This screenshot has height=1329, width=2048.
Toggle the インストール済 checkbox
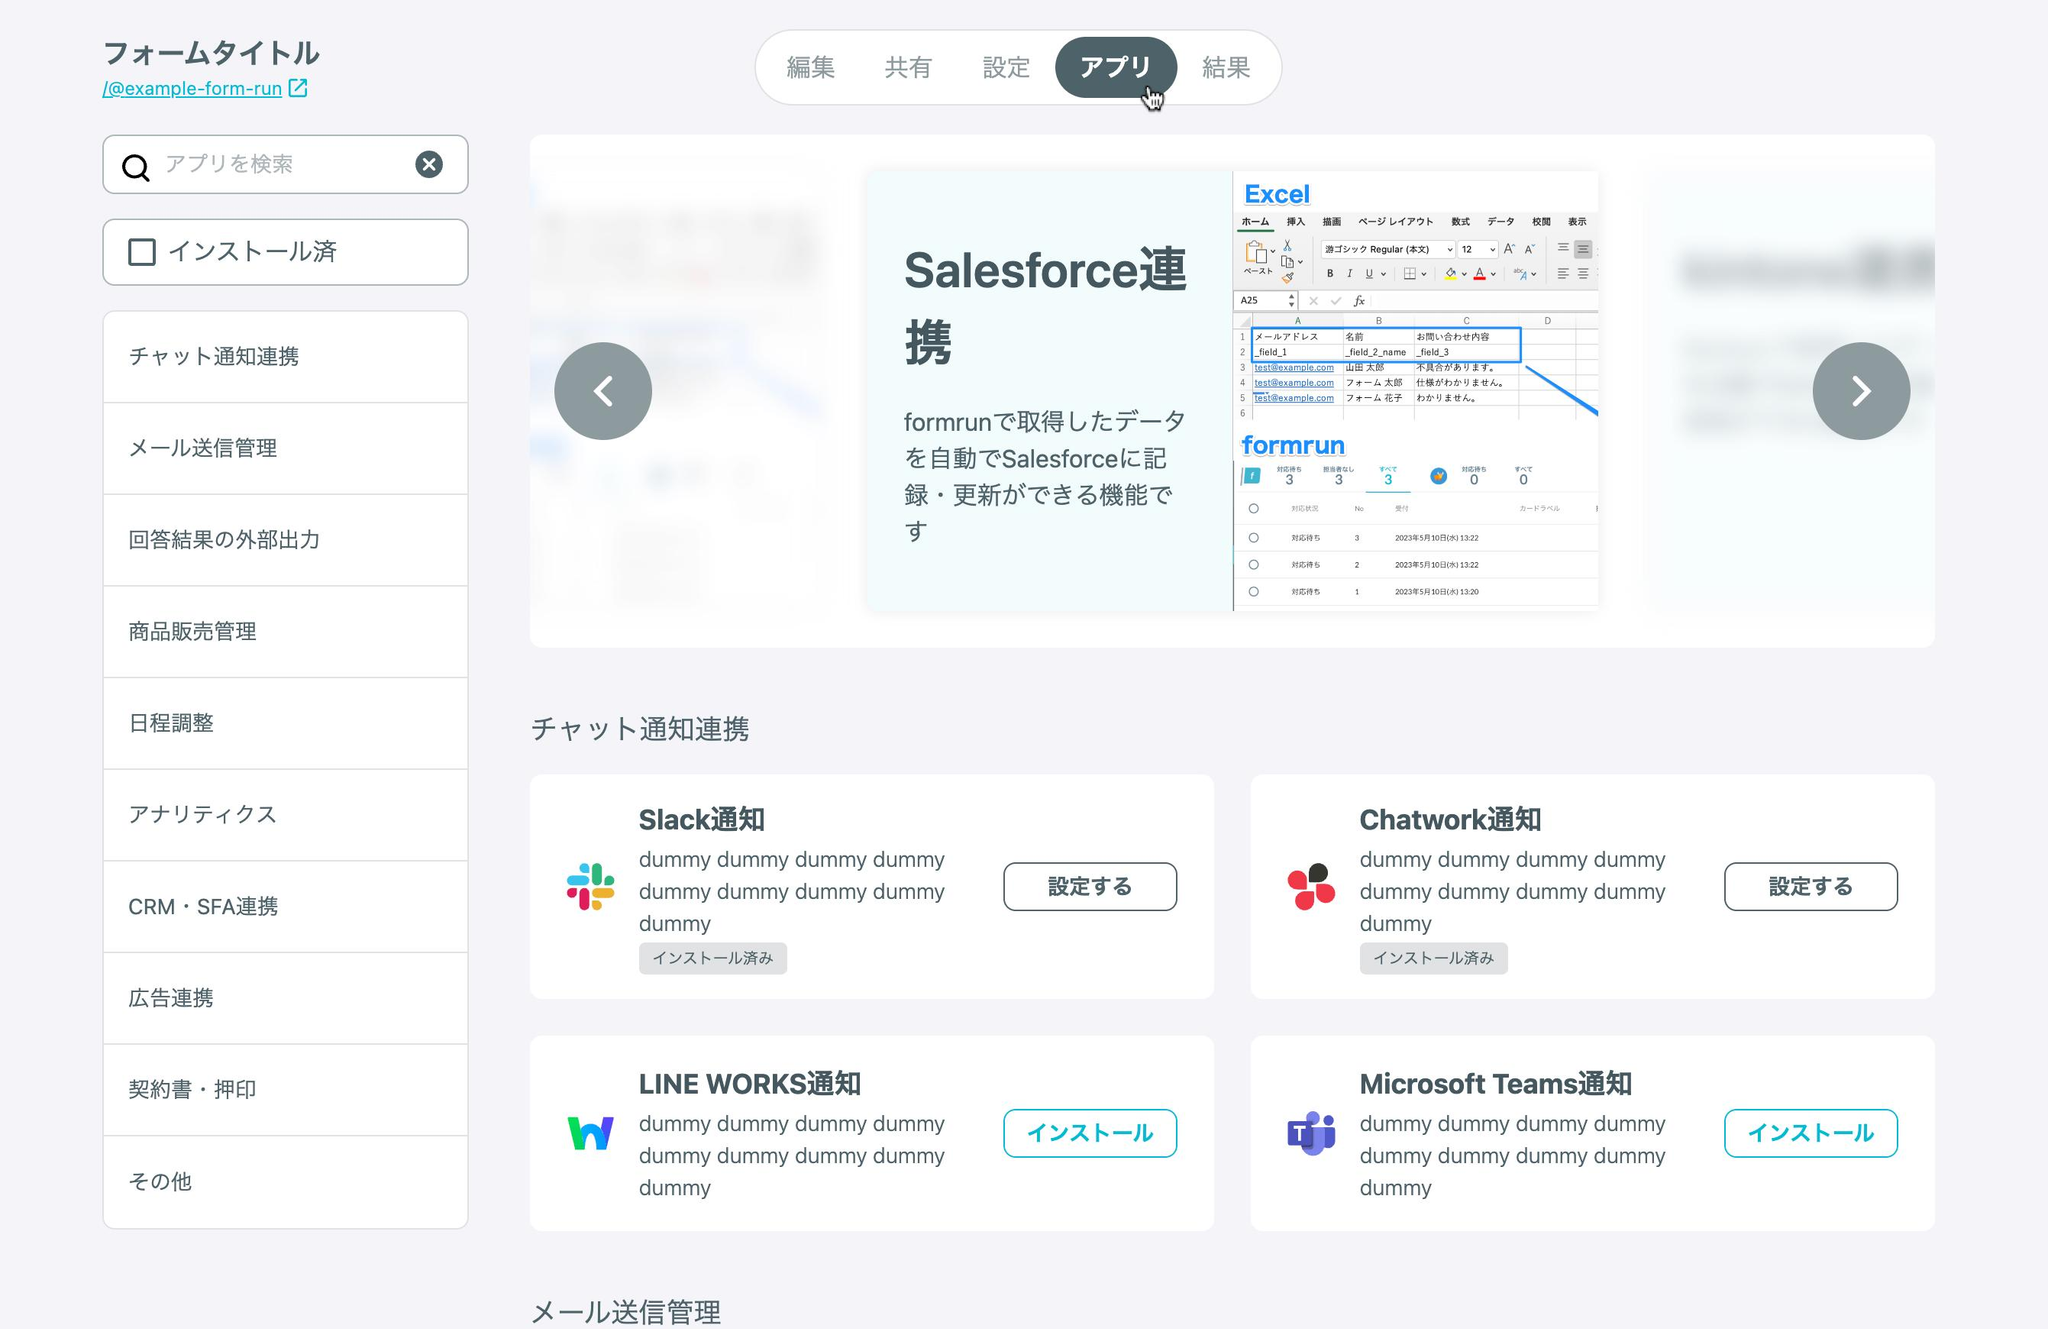pos(142,252)
